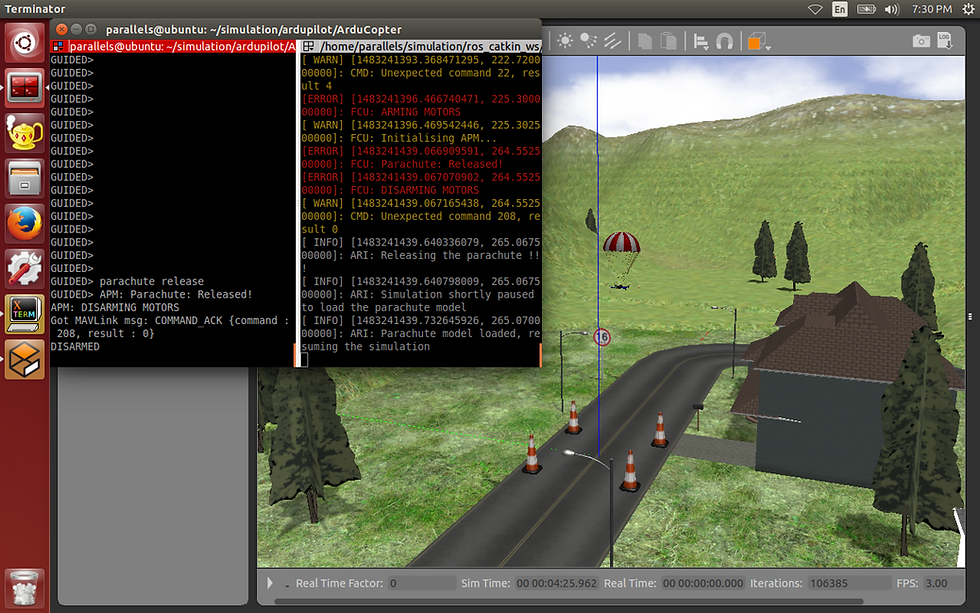Click the 'APM: DISARMING MOTORS' line
Image resolution: width=980 pixels, height=613 pixels.
pos(115,307)
